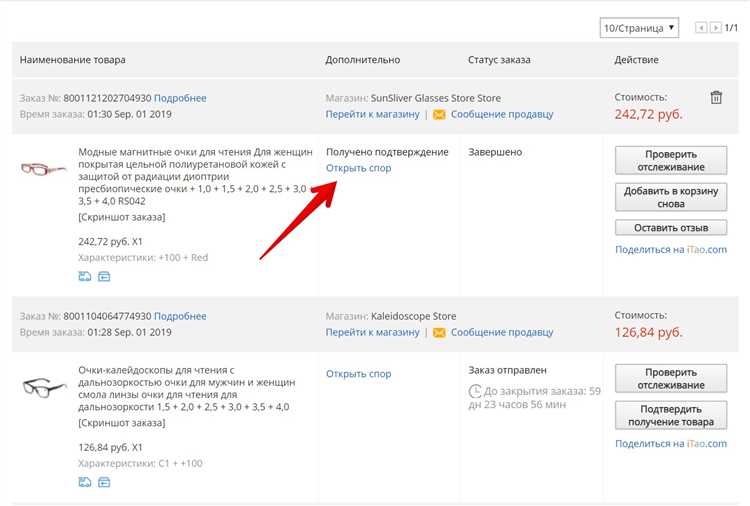750x506 pixels.
Task: Open the 10/Страница items-per-page dropdown
Action: click(639, 28)
